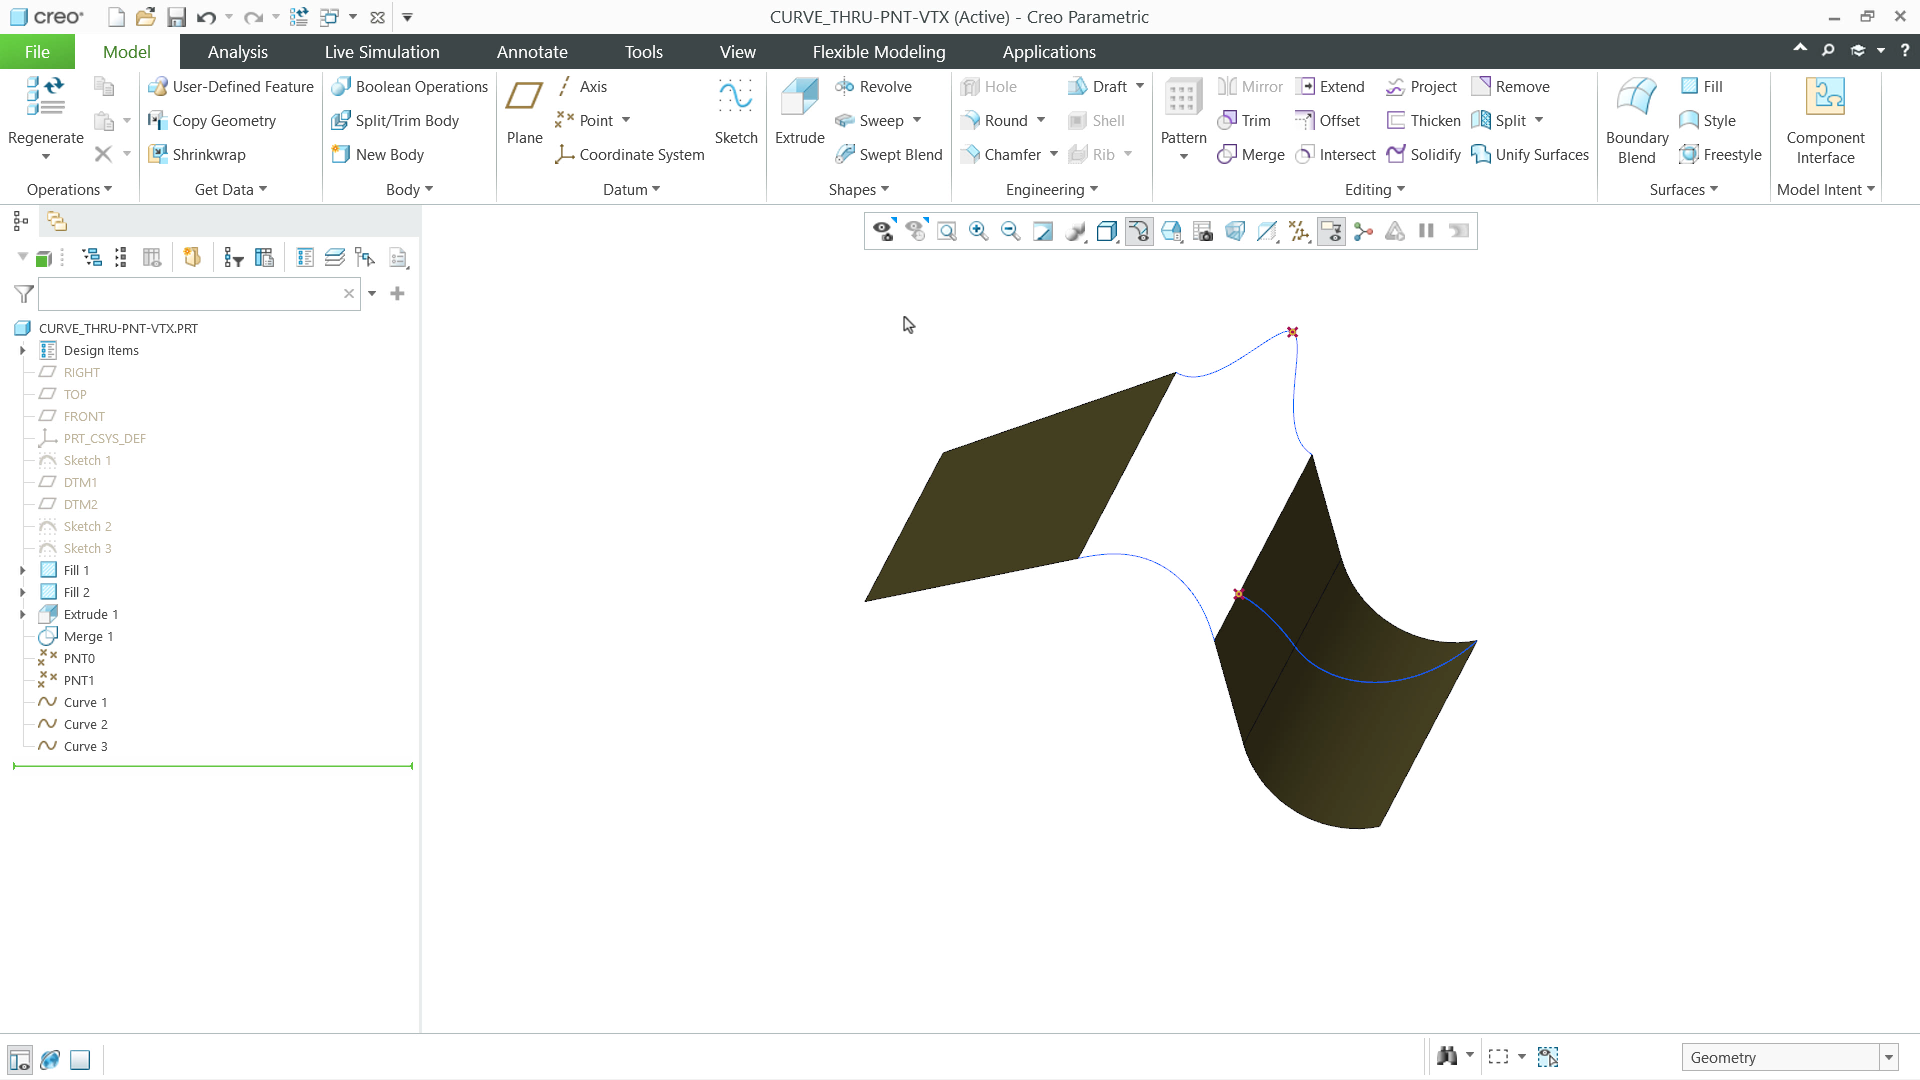
Task: Create a datum Plane
Action: click(x=524, y=112)
